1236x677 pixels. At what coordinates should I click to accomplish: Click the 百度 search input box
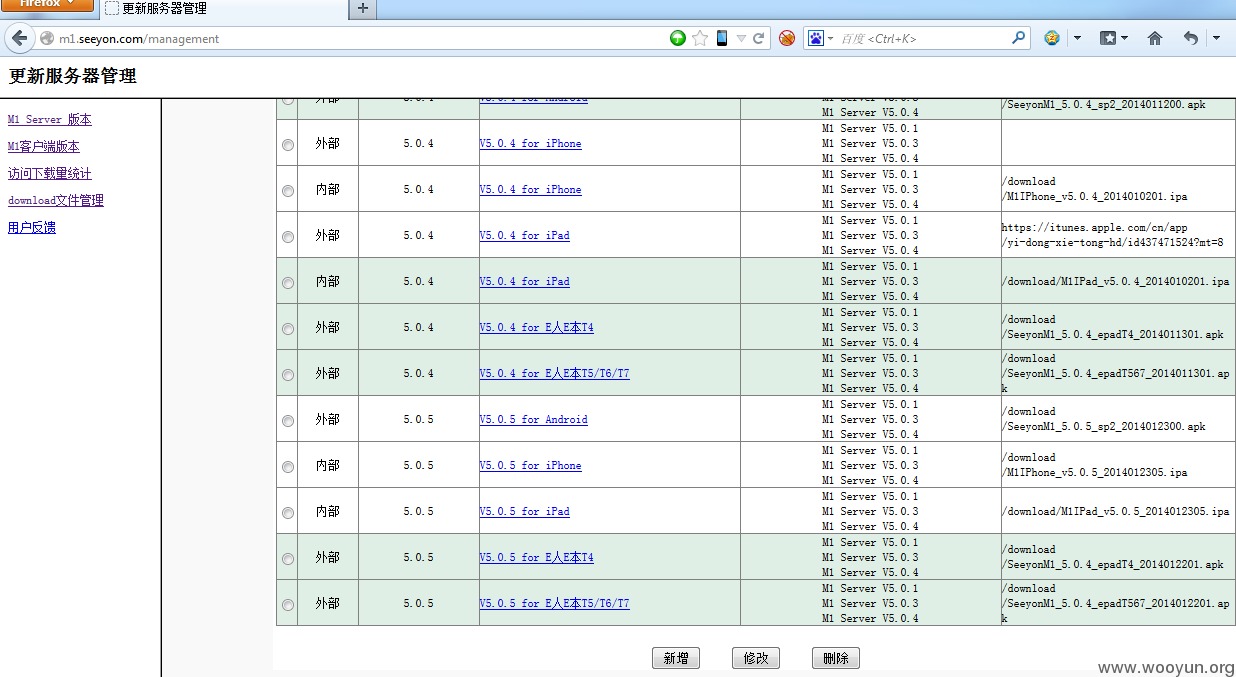pos(923,38)
